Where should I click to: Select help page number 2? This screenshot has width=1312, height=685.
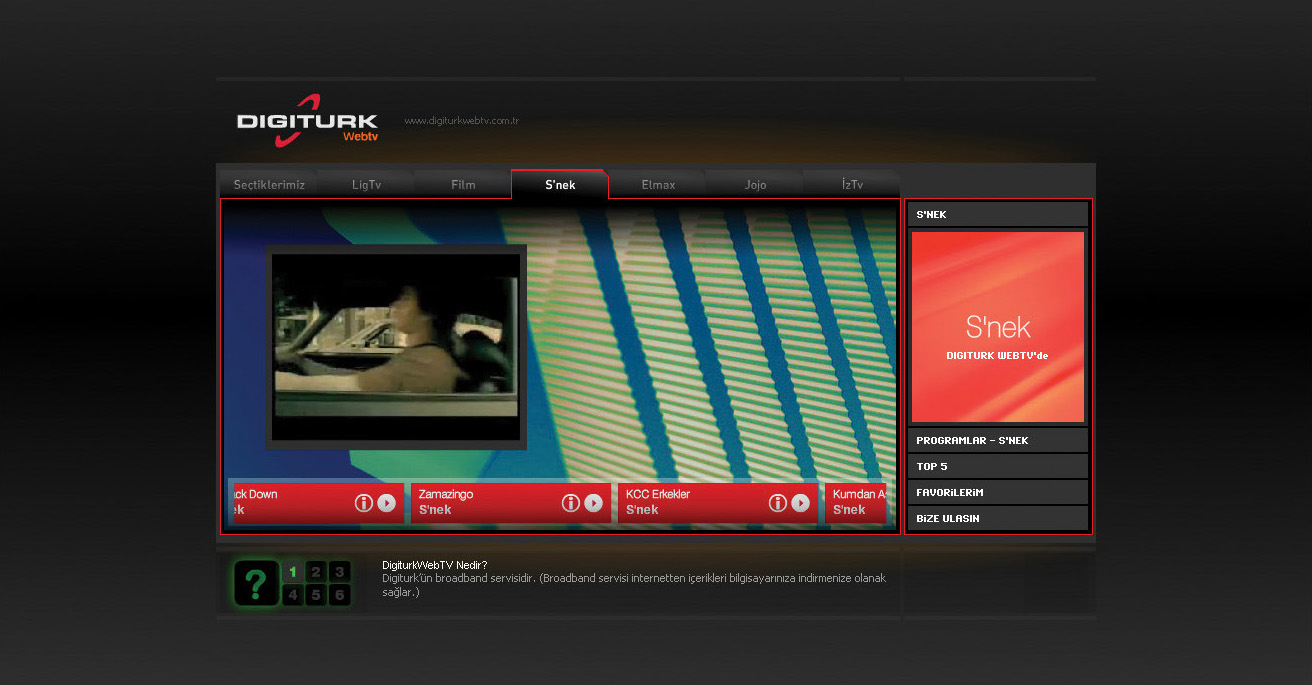coord(316,572)
